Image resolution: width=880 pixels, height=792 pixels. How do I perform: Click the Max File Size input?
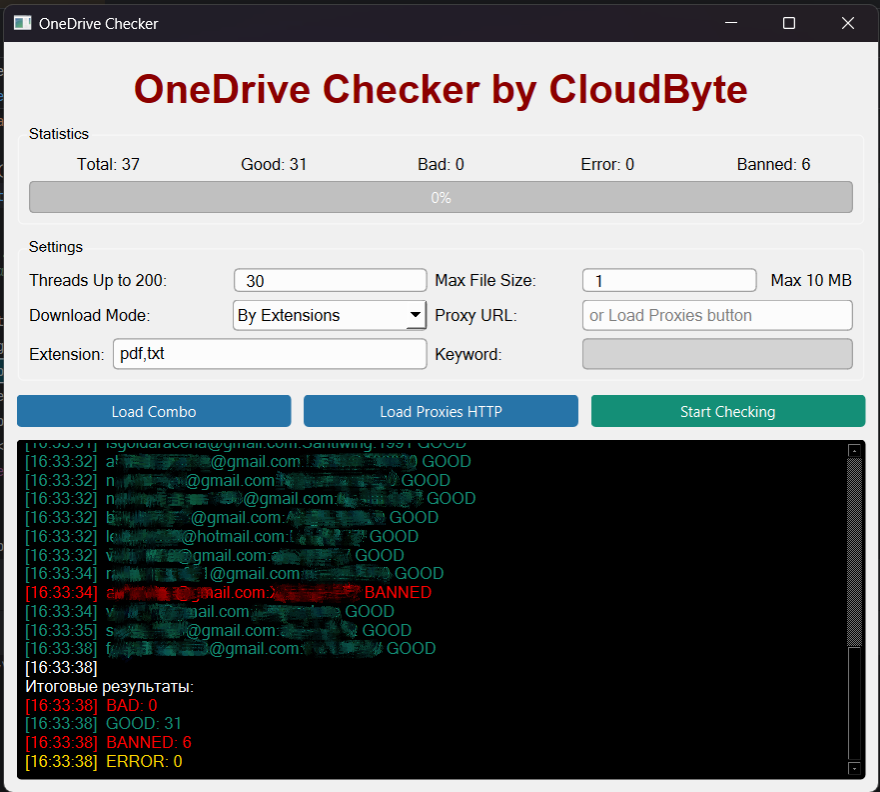669,280
